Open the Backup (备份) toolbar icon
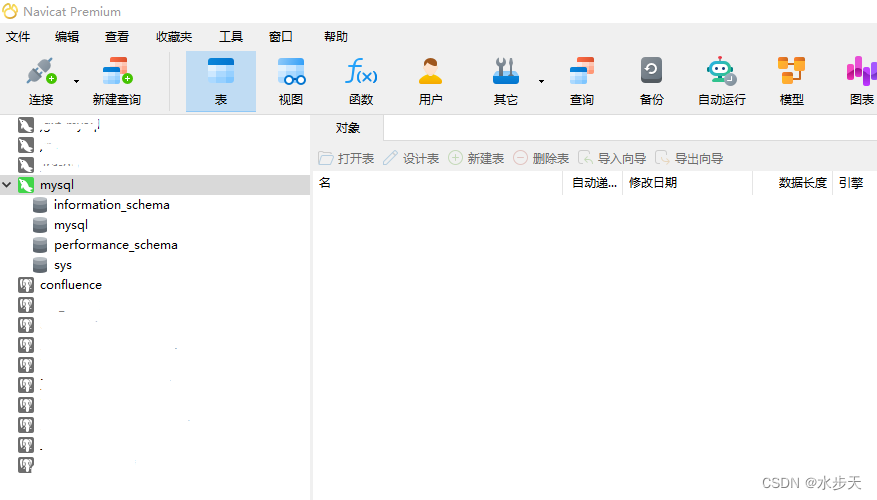This screenshot has height=500, width=877. point(652,72)
